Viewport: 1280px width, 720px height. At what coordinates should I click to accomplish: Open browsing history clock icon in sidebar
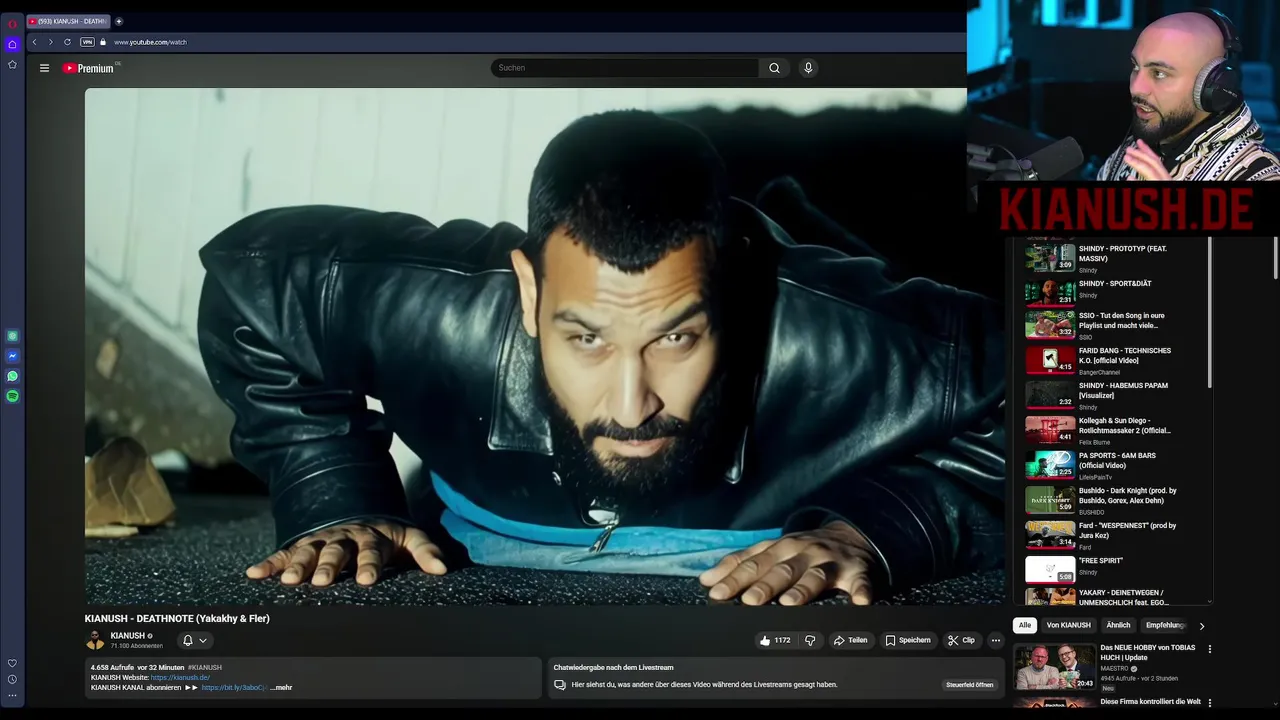click(x=12, y=679)
